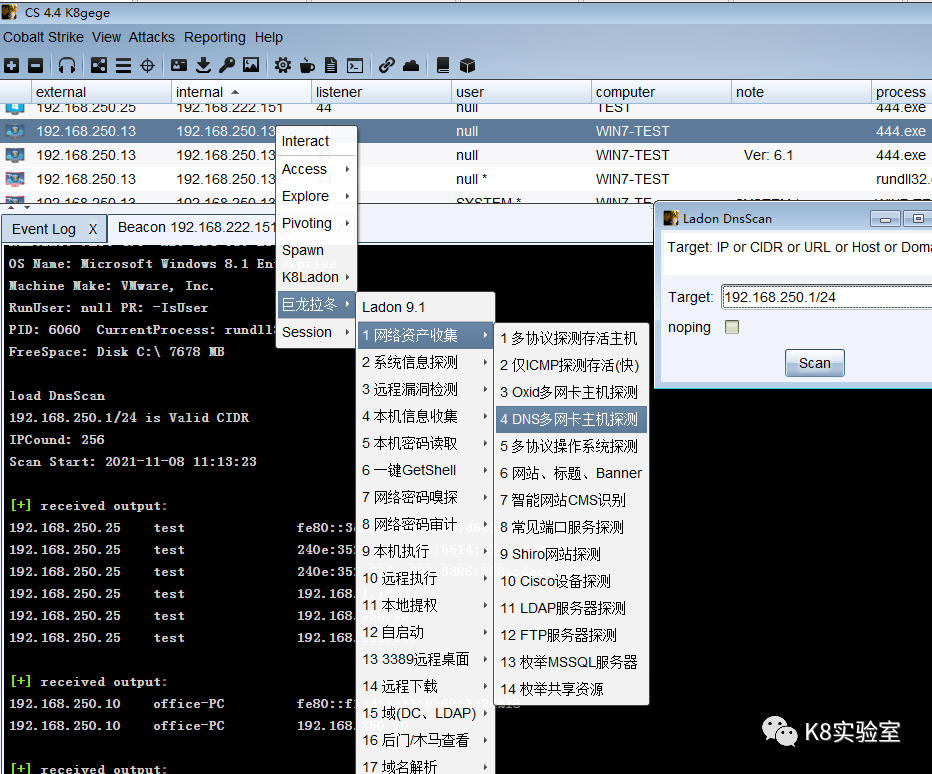The width and height of the screenshot is (932, 774).
Task: Click the Ladon DnsScan window title icon
Action: point(671,218)
